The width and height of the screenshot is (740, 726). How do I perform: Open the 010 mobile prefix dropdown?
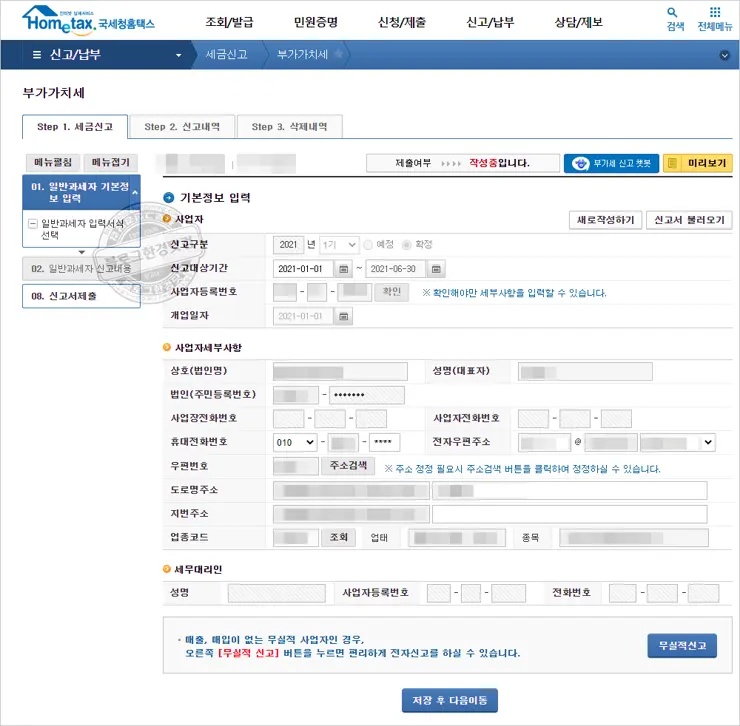(295, 442)
